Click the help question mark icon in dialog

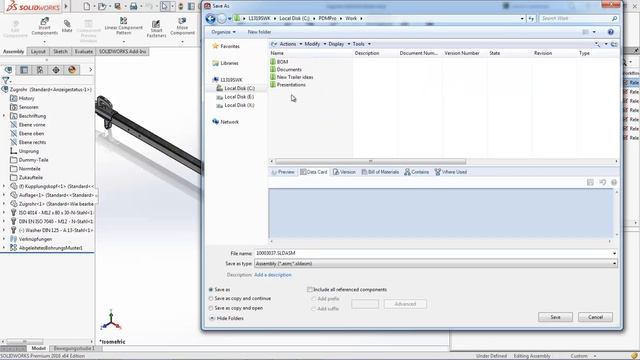[x=611, y=32]
